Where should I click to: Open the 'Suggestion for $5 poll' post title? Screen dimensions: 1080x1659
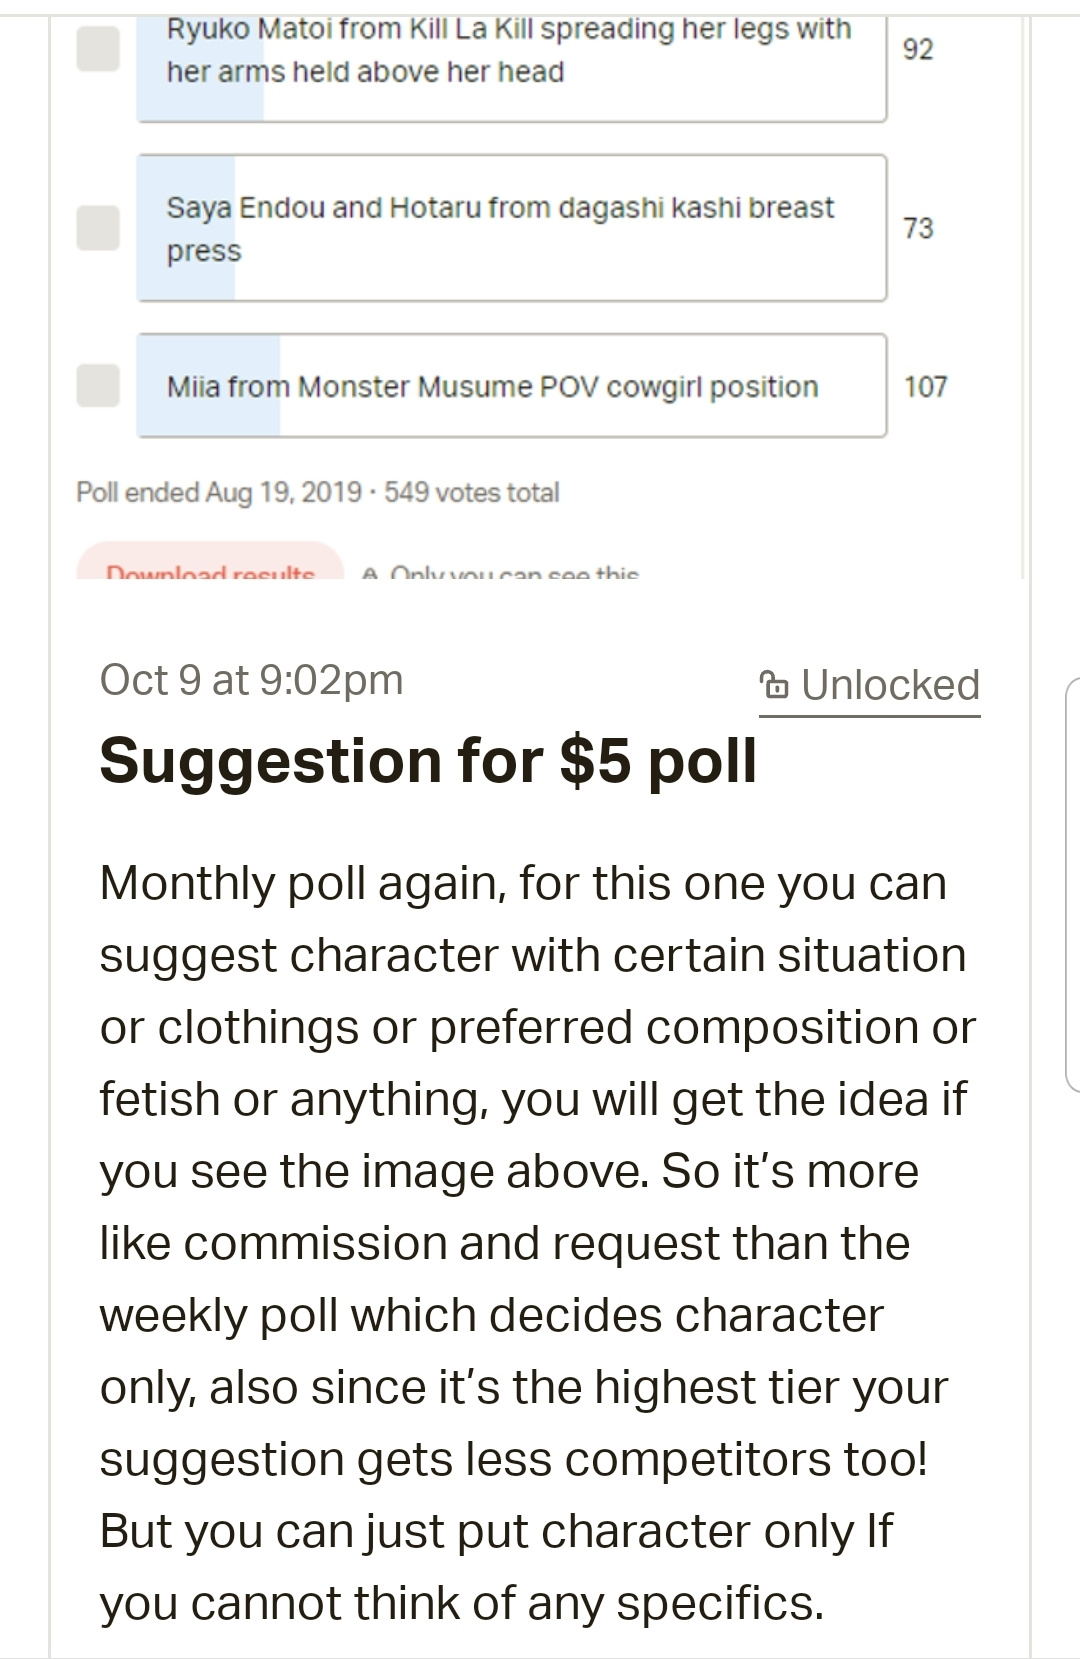428,761
